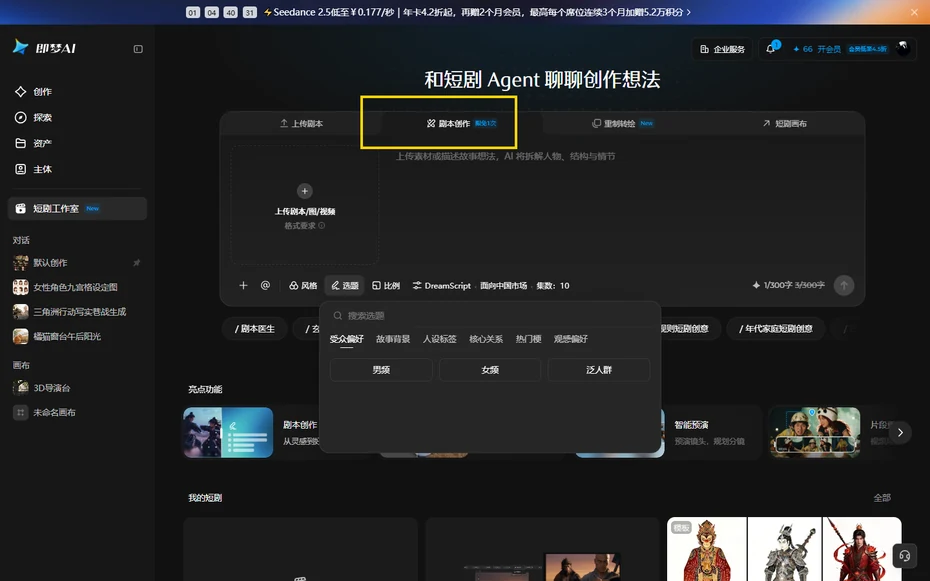
Task: Open the 剧本创作 feature card thumbnail
Action: (228, 432)
